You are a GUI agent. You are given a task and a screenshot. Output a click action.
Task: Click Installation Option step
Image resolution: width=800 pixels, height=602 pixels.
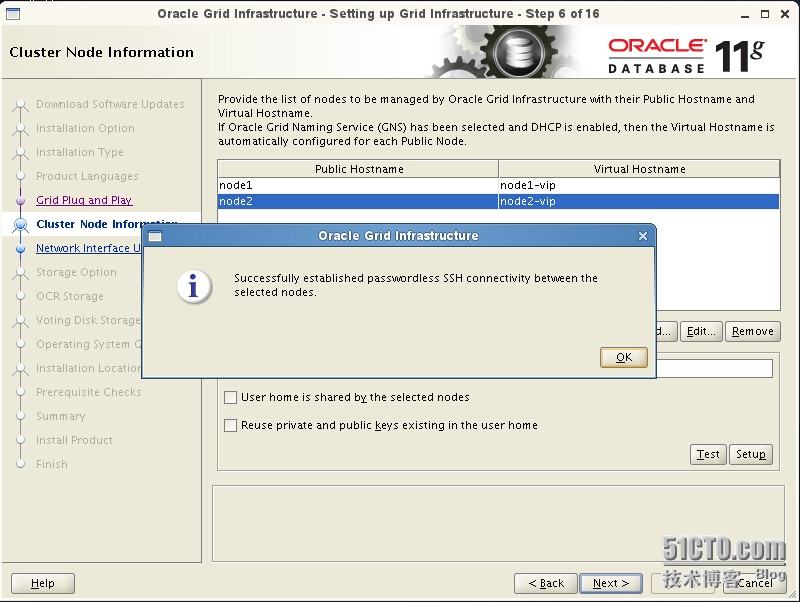tap(85, 128)
